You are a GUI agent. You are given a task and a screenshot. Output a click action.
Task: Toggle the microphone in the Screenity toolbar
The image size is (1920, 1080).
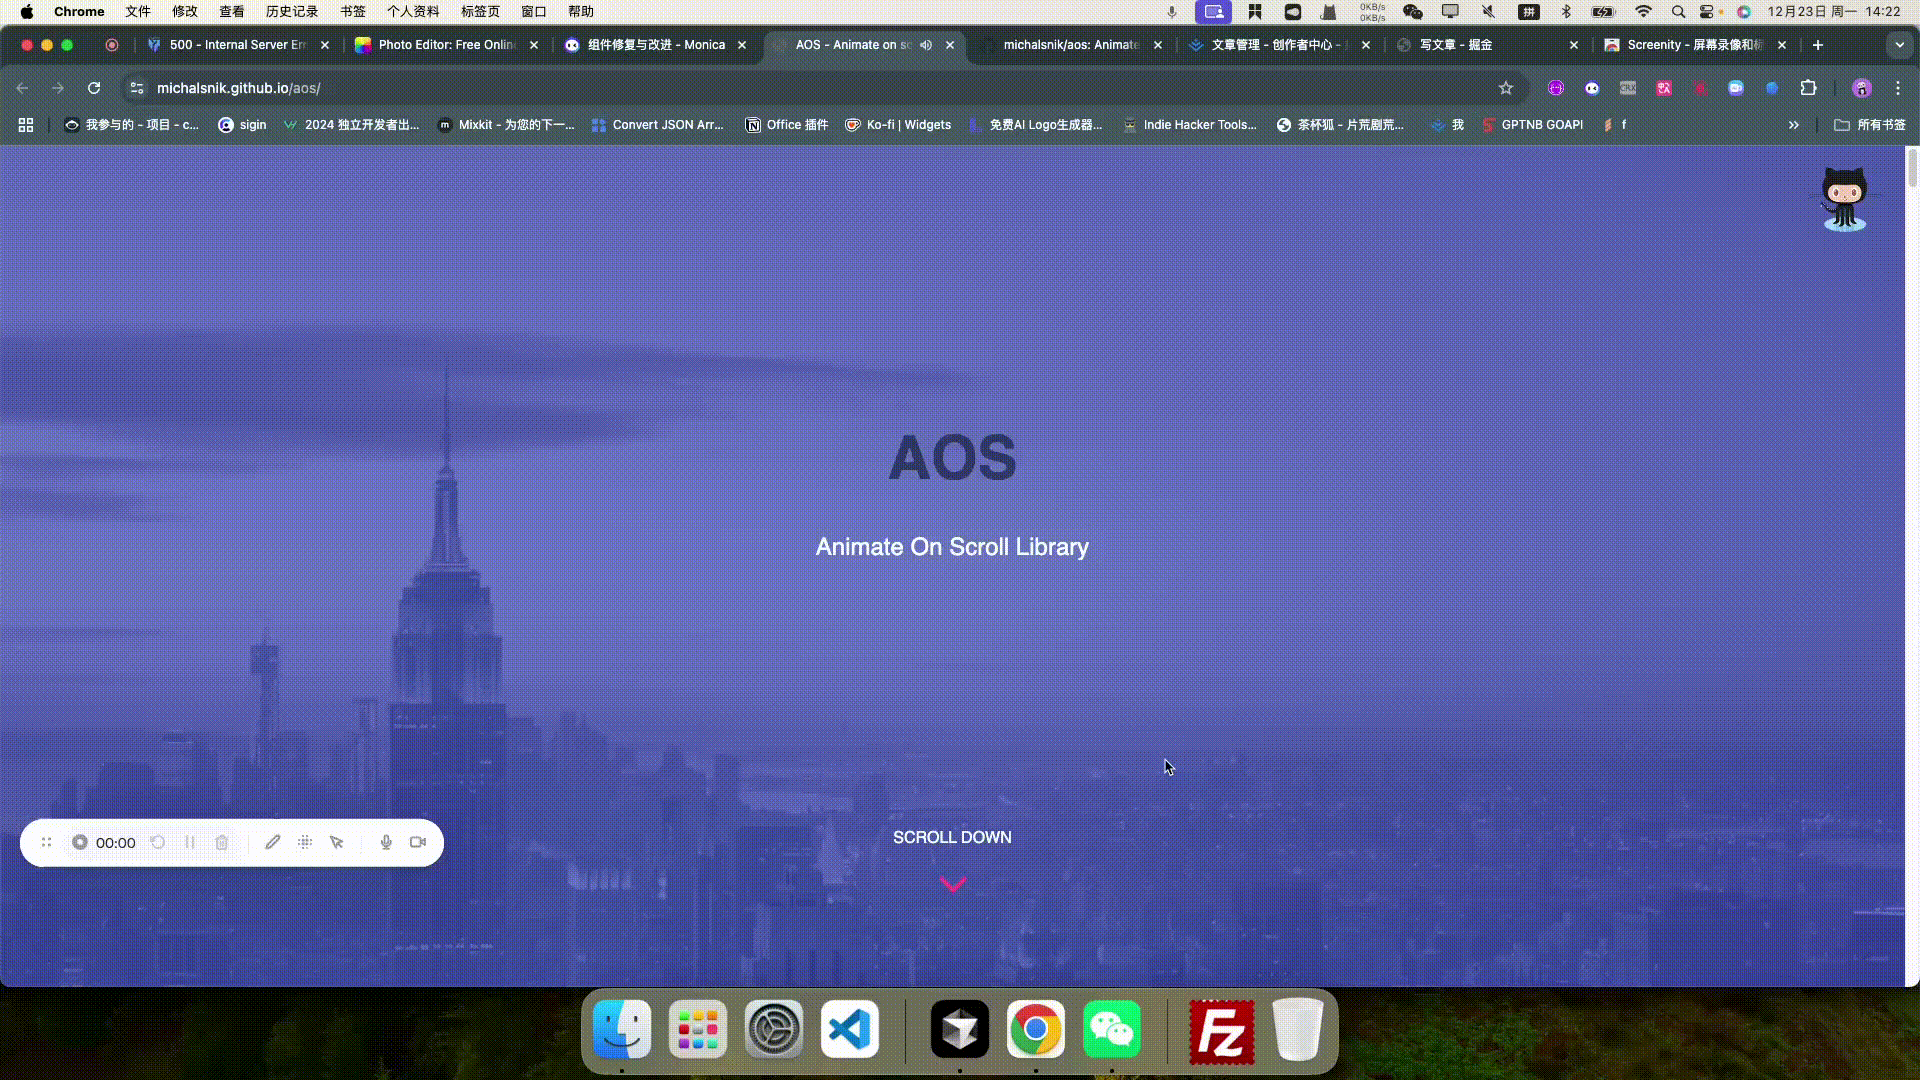[x=386, y=842]
